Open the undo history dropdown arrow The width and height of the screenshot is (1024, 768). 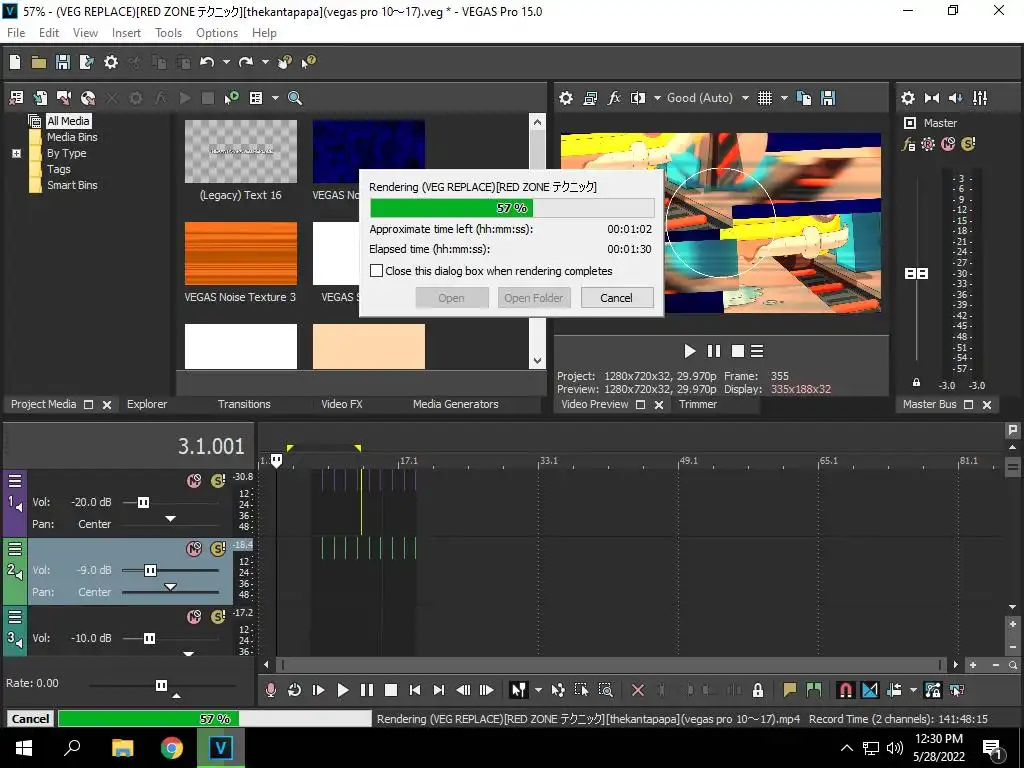click(226, 62)
